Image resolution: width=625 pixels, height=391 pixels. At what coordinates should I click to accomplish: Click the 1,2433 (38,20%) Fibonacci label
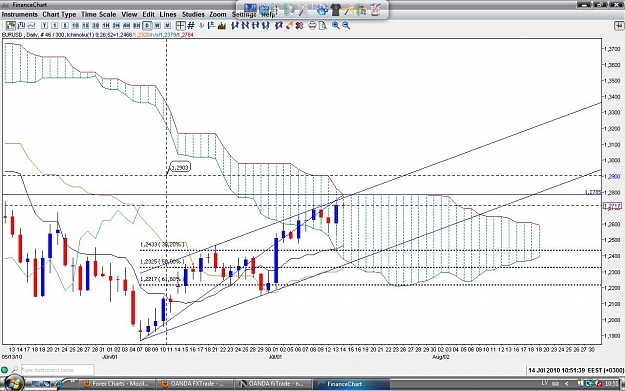[x=162, y=244]
